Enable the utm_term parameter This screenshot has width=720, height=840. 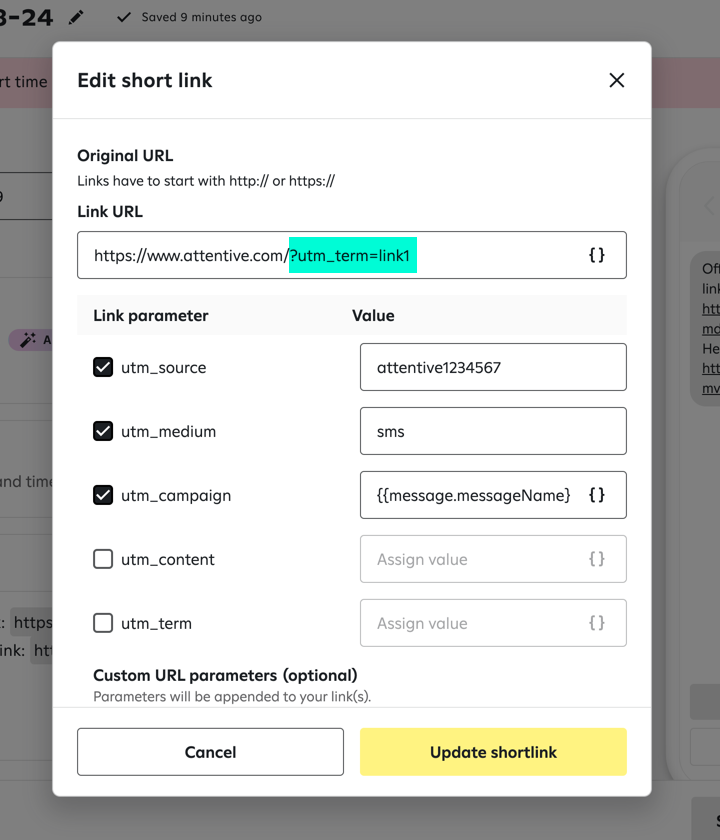click(x=103, y=622)
